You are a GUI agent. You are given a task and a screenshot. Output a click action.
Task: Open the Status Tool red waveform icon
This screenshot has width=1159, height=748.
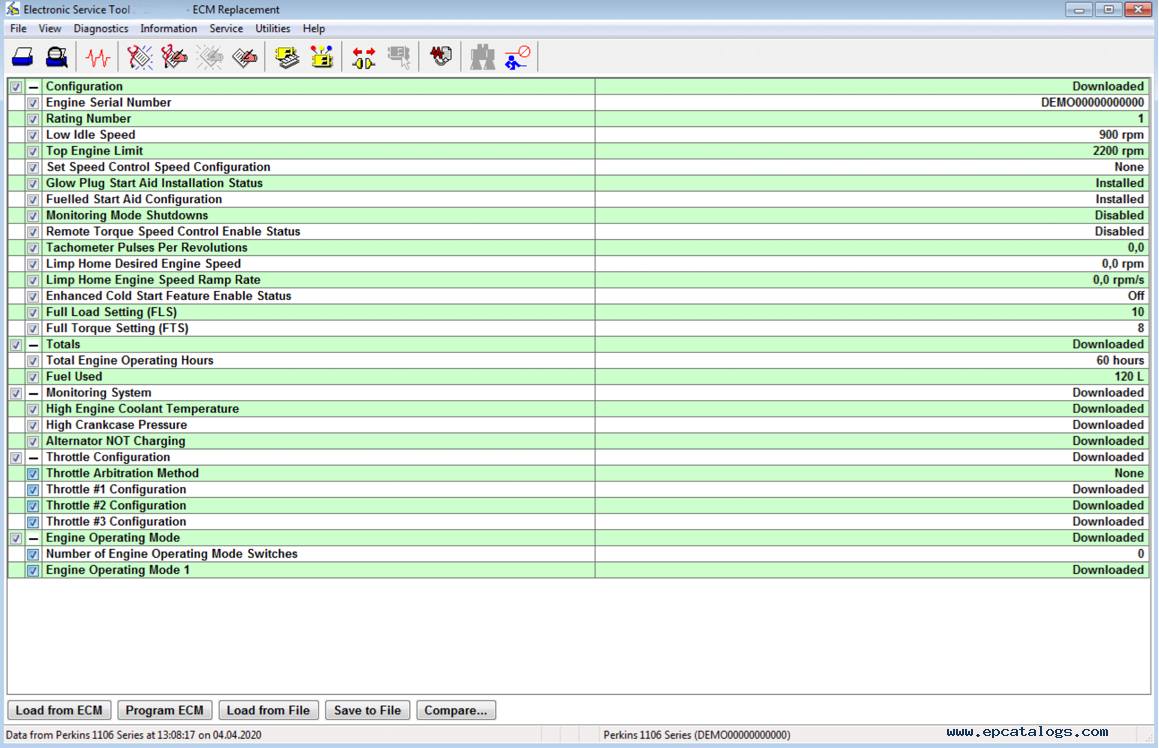pos(98,57)
